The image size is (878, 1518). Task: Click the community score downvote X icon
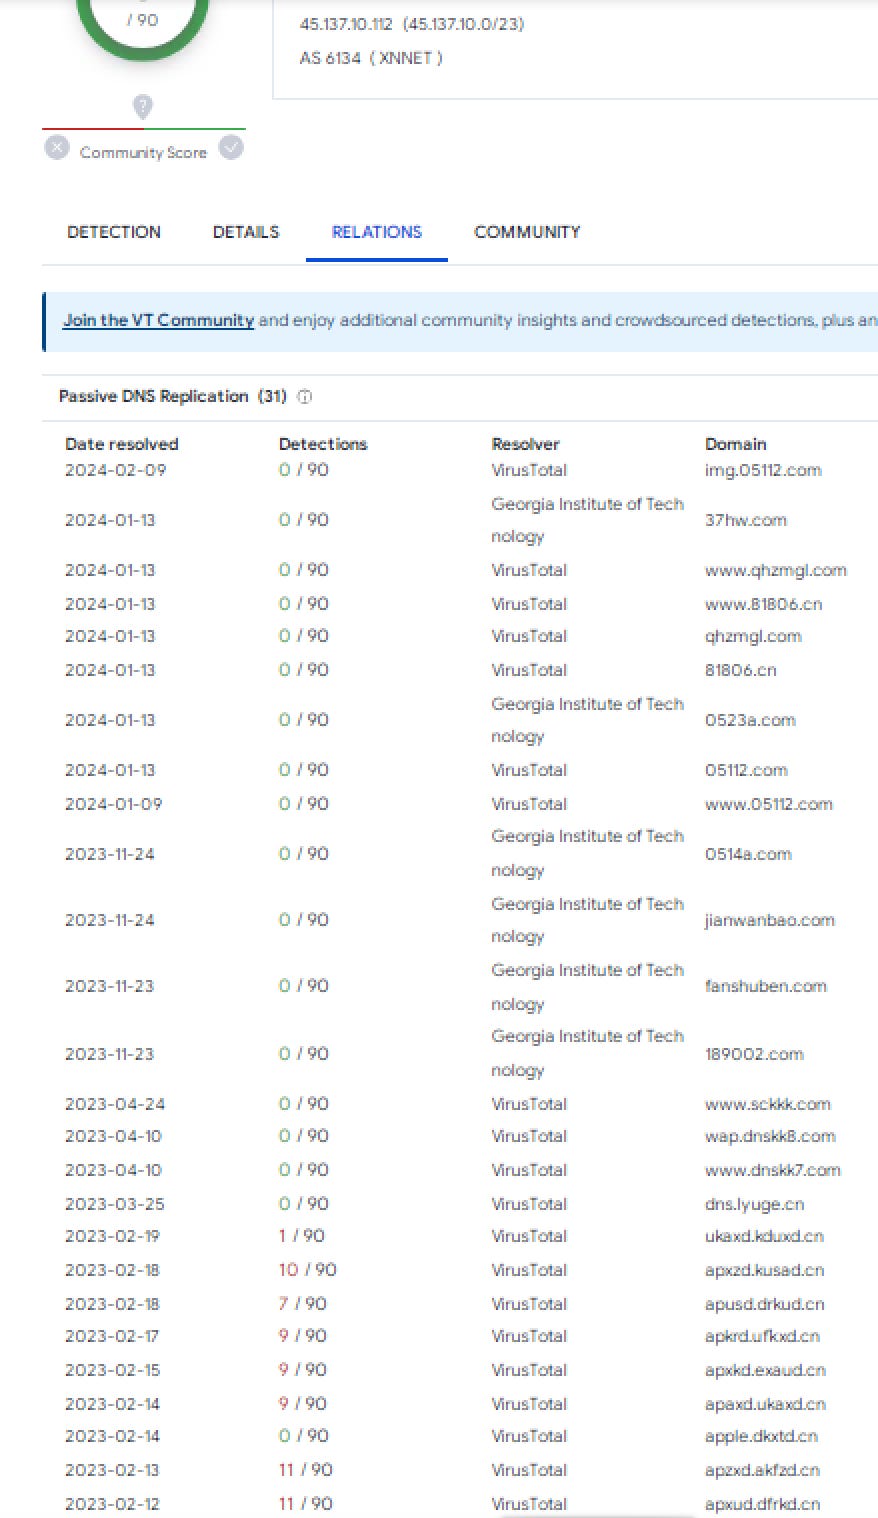[x=57, y=148]
